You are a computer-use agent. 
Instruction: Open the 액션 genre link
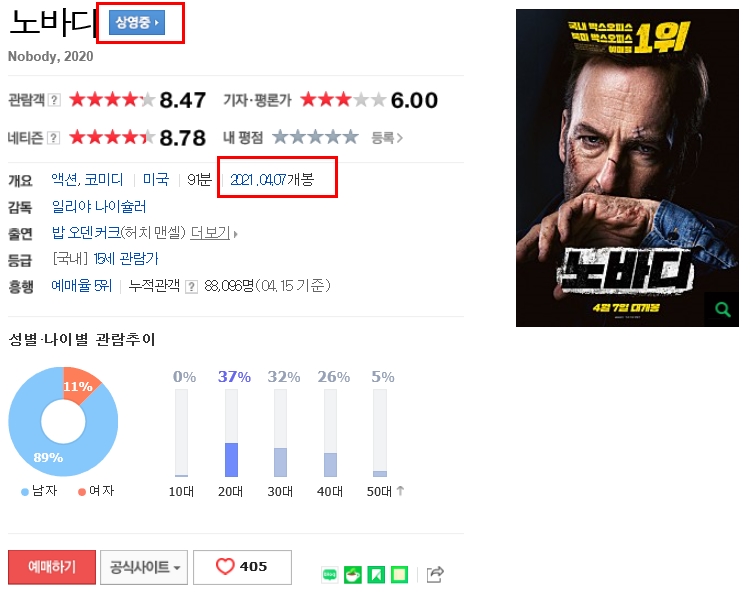(x=66, y=180)
